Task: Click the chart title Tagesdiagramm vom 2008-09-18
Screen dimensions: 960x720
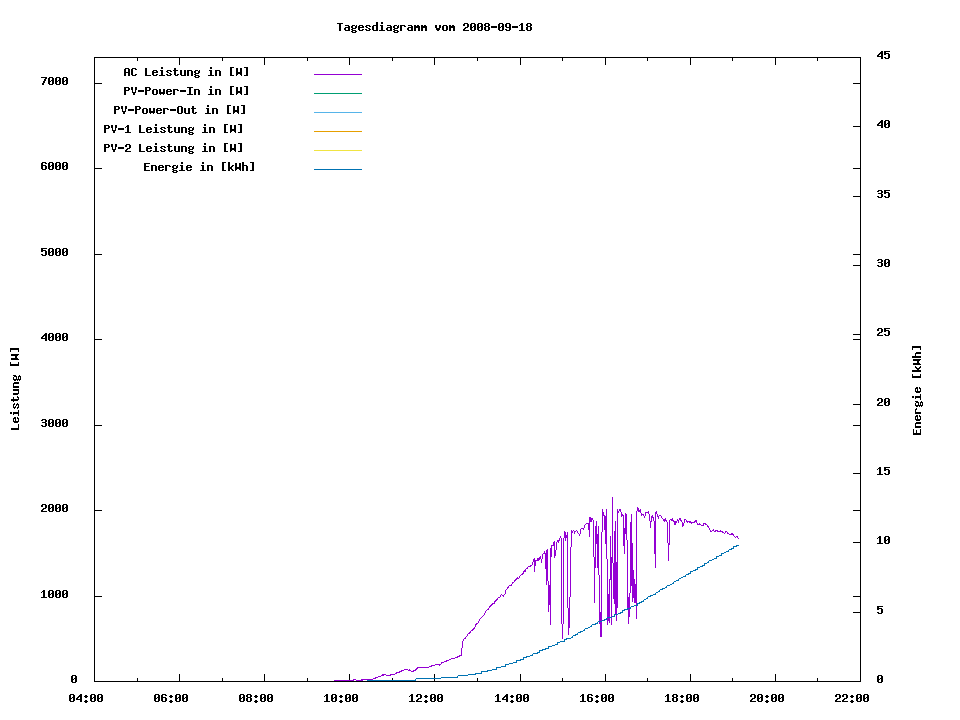Action: [434, 27]
